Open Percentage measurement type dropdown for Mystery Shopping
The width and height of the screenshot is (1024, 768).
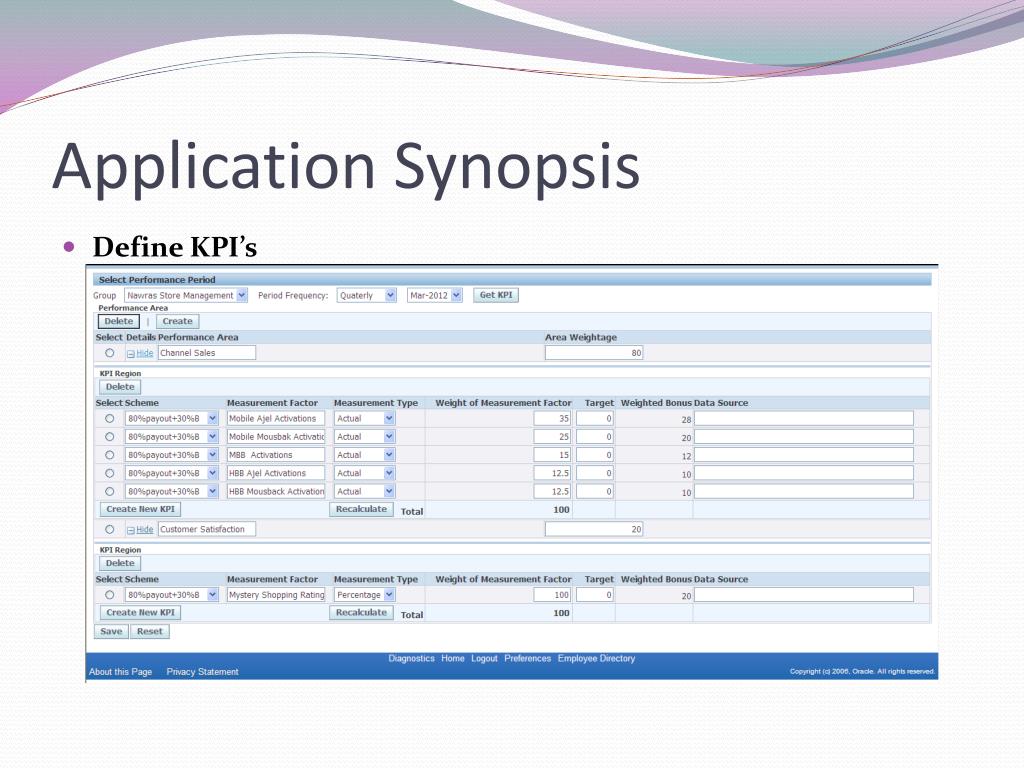[364, 595]
